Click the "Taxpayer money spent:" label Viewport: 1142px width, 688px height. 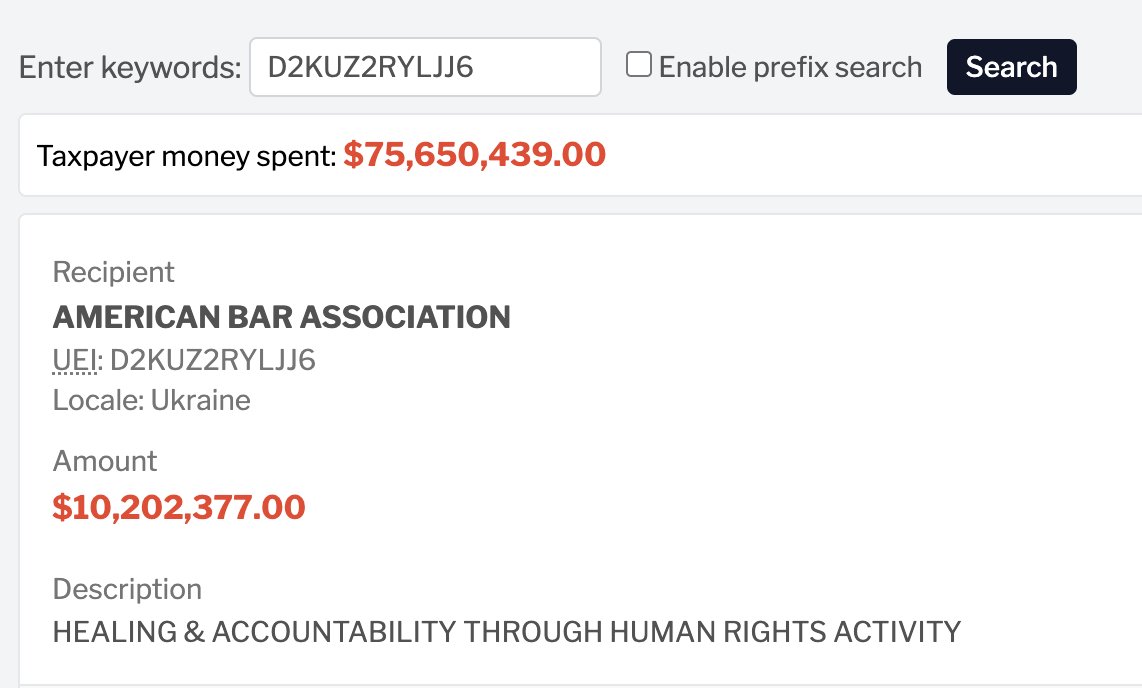coord(186,156)
